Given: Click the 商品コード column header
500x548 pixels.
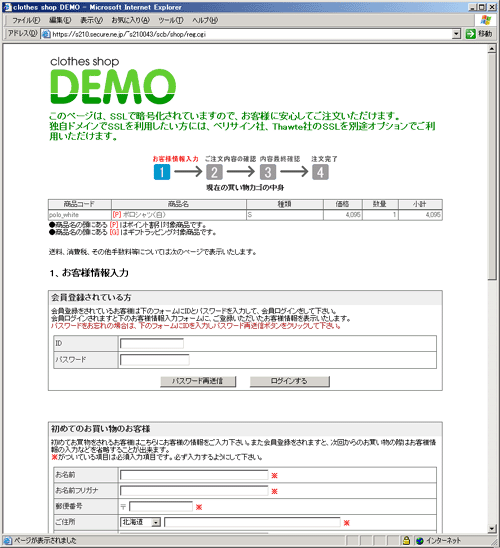Looking at the screenshot, I should [x=80, y=204].
